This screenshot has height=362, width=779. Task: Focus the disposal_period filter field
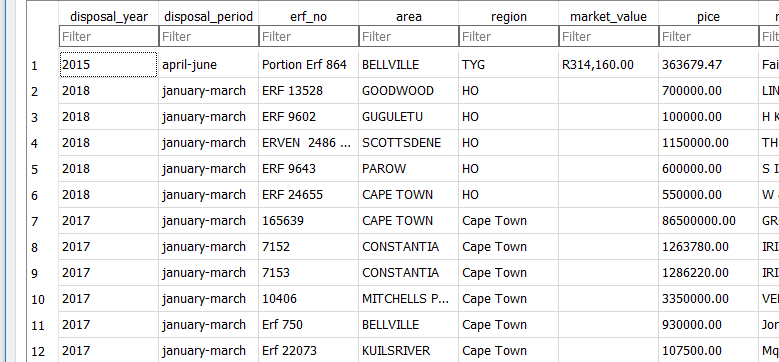click(x=209, y=36)
